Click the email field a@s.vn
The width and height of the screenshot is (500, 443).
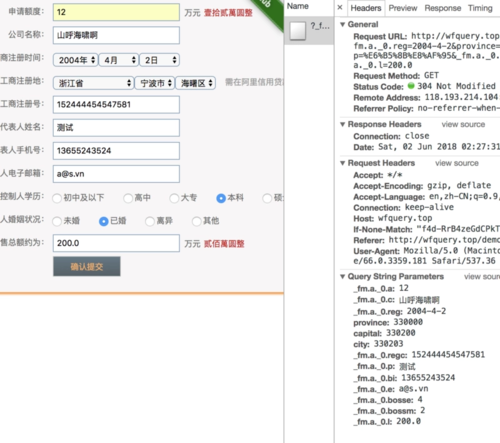coord(116,174)
